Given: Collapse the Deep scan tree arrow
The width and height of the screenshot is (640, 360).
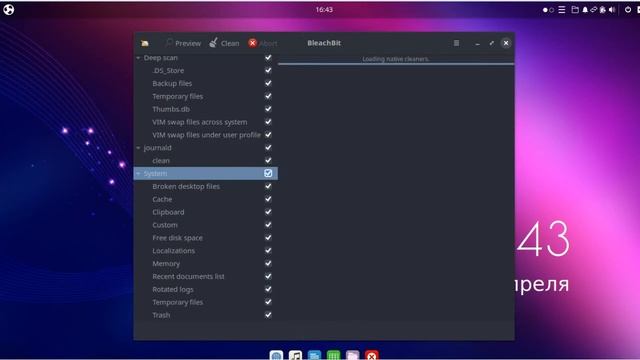Looking at the screenshot, I should (138, 58).
